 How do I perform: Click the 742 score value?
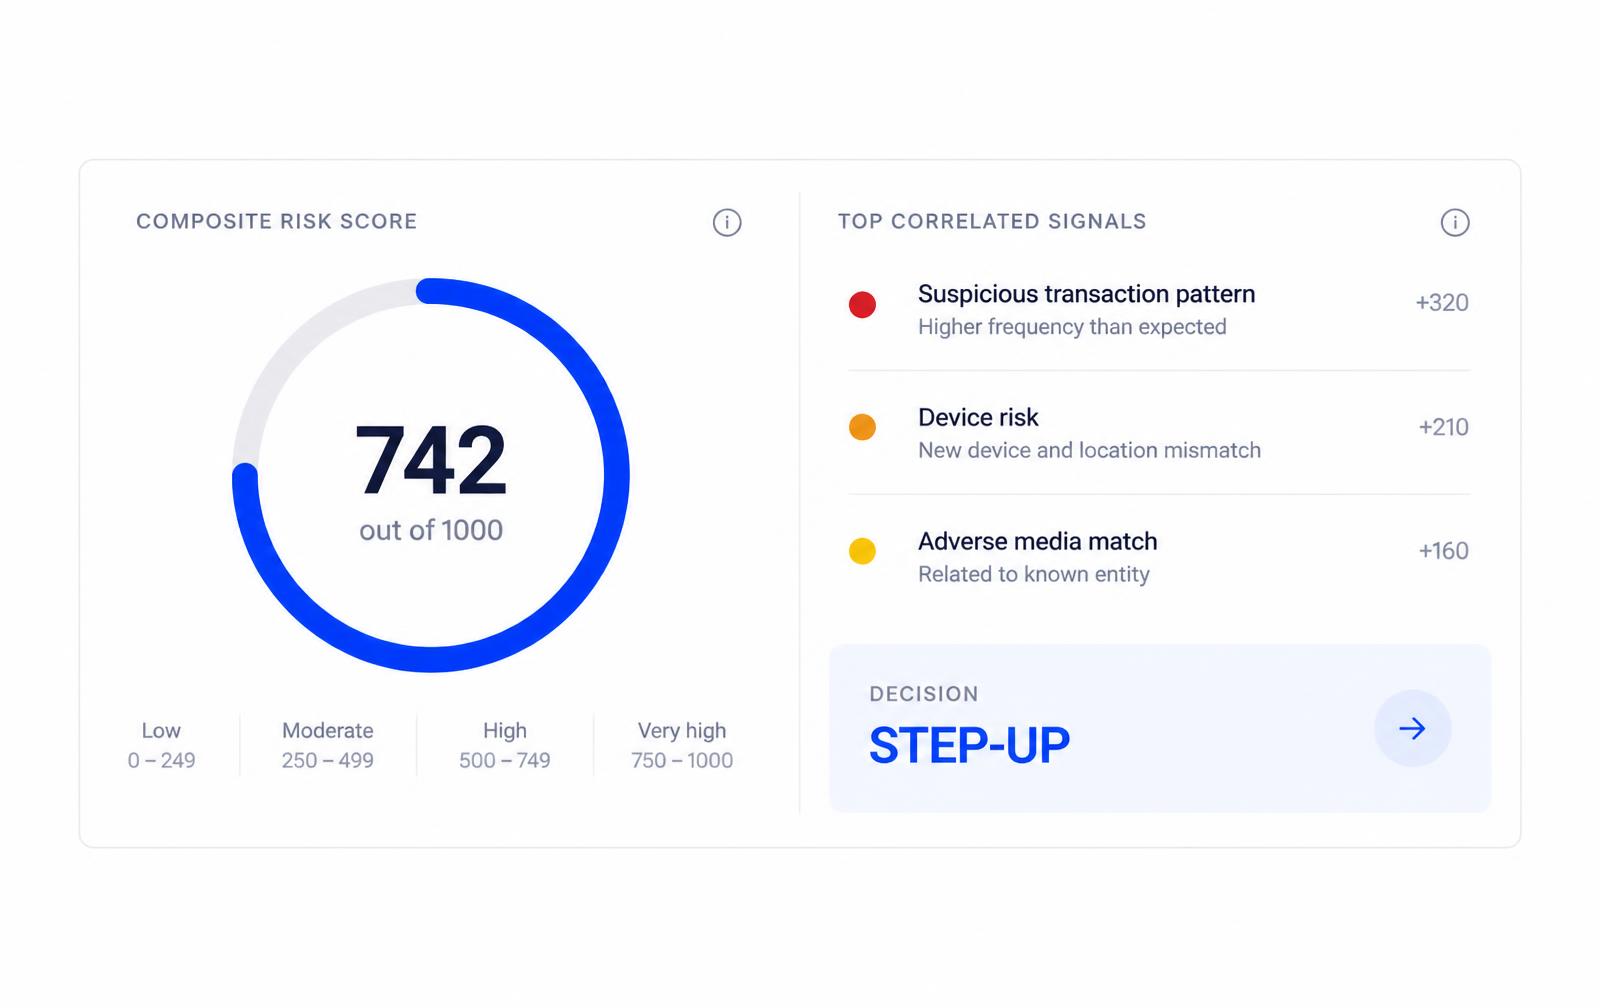431,460
